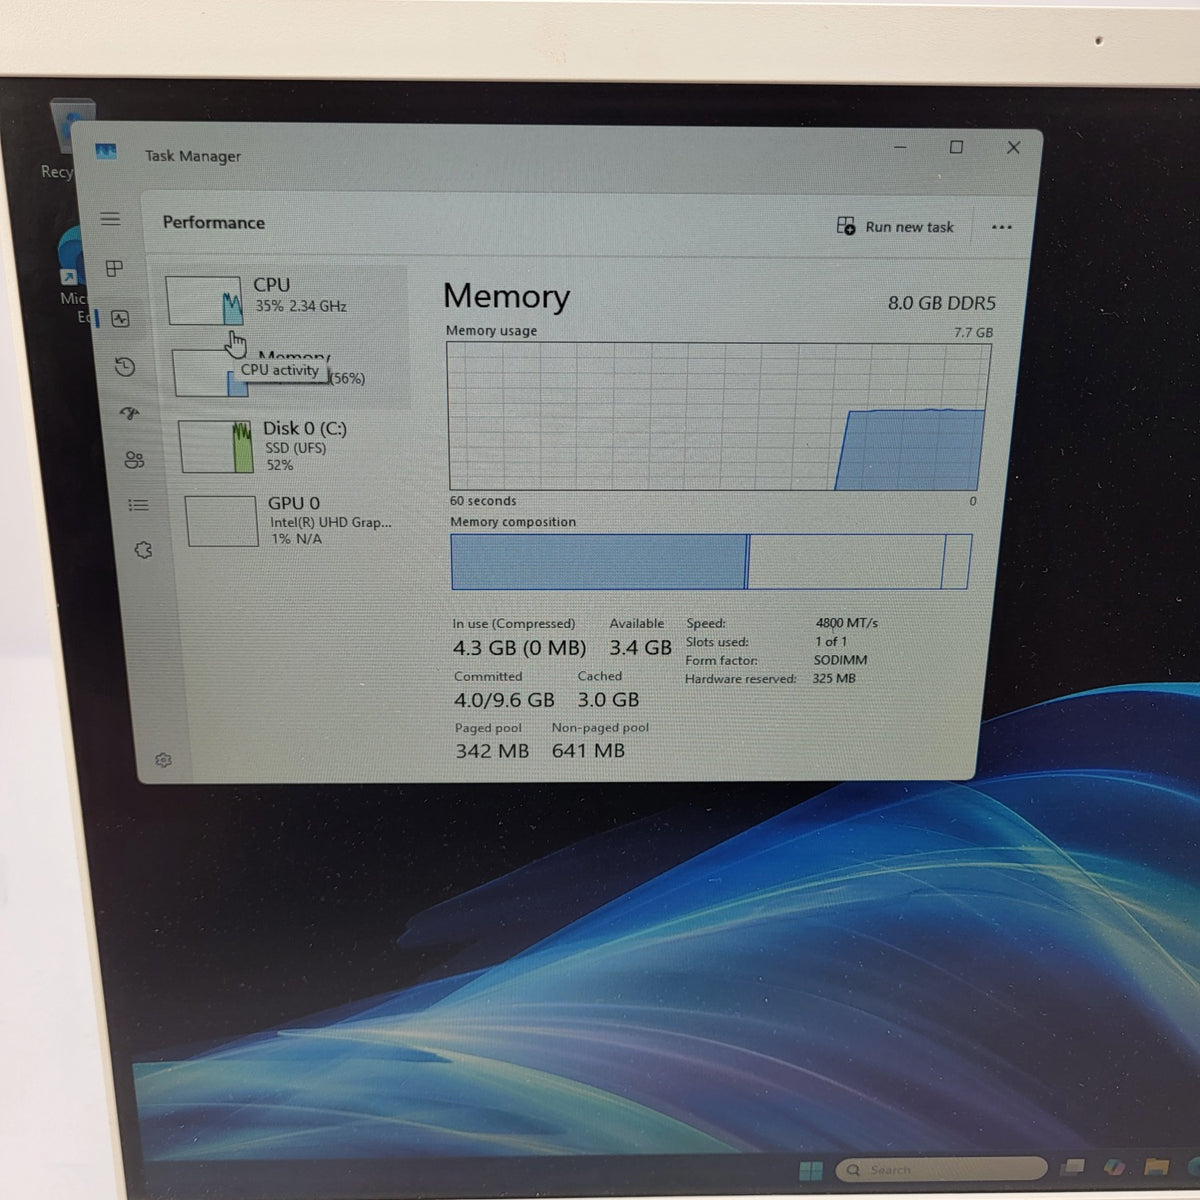This screenshot has width=1200, height=1200.
Task: Open the Details list sidebar icon
Action: 138,506
